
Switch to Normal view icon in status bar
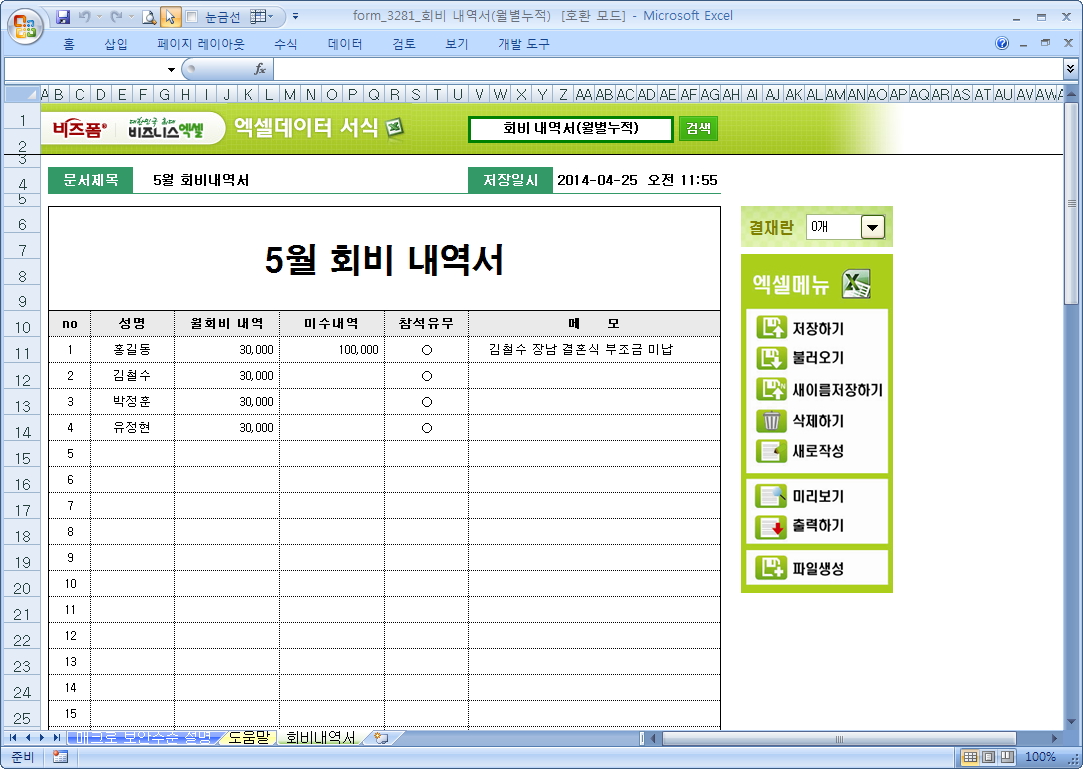coord(970,757)
